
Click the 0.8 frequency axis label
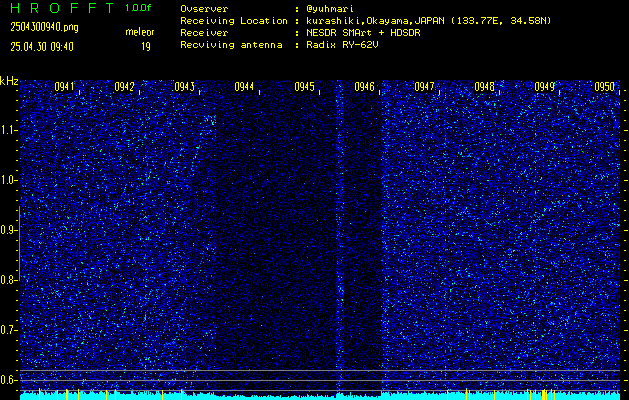[7, 280]
